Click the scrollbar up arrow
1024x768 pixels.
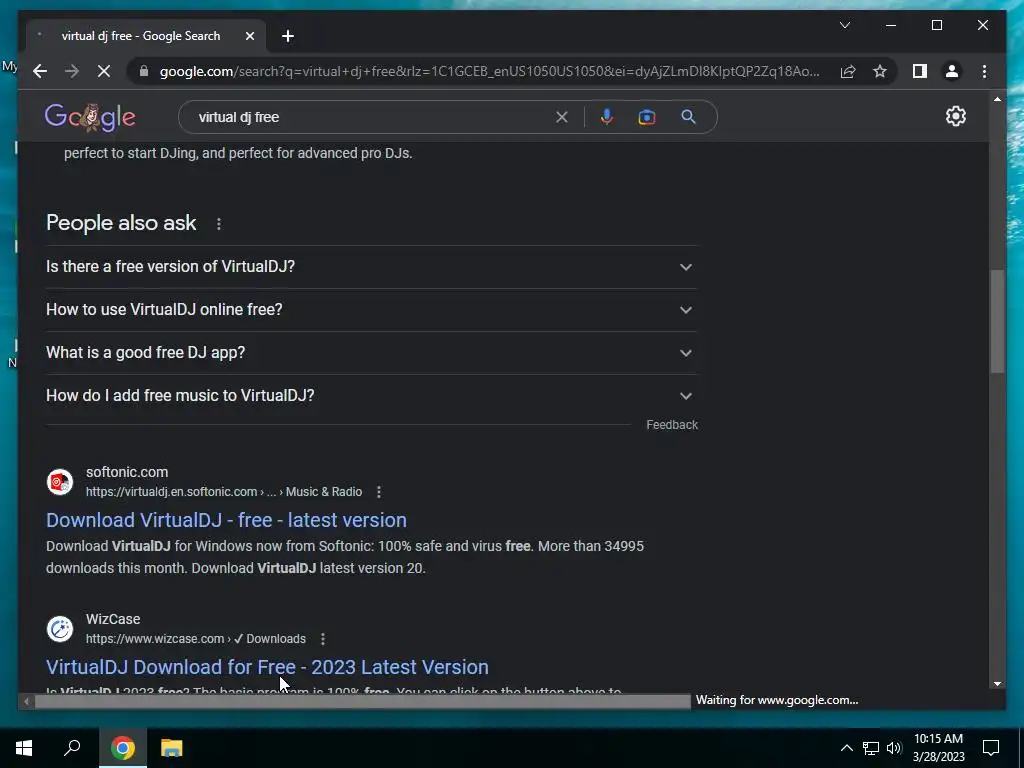pos(997,99)
